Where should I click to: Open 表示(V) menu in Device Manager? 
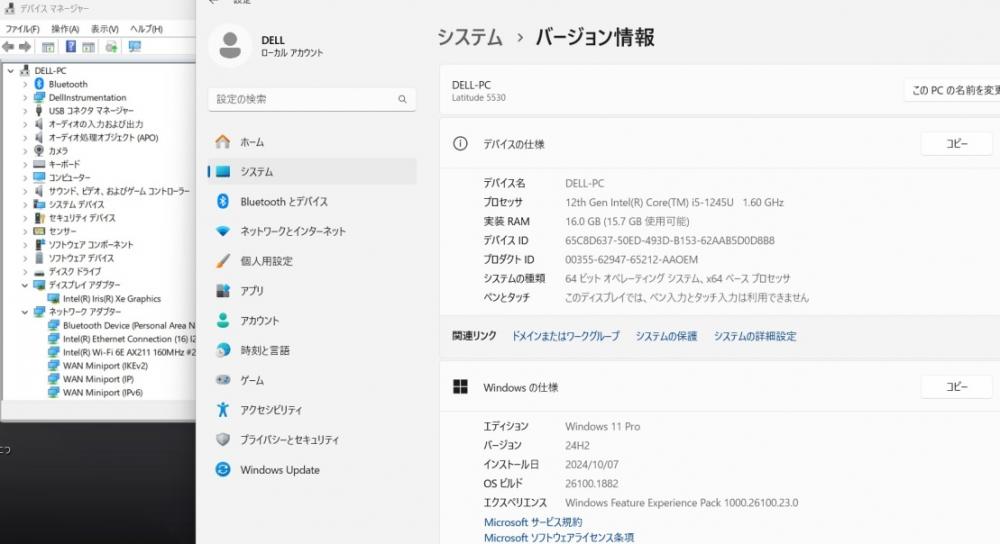coord(105,29)
